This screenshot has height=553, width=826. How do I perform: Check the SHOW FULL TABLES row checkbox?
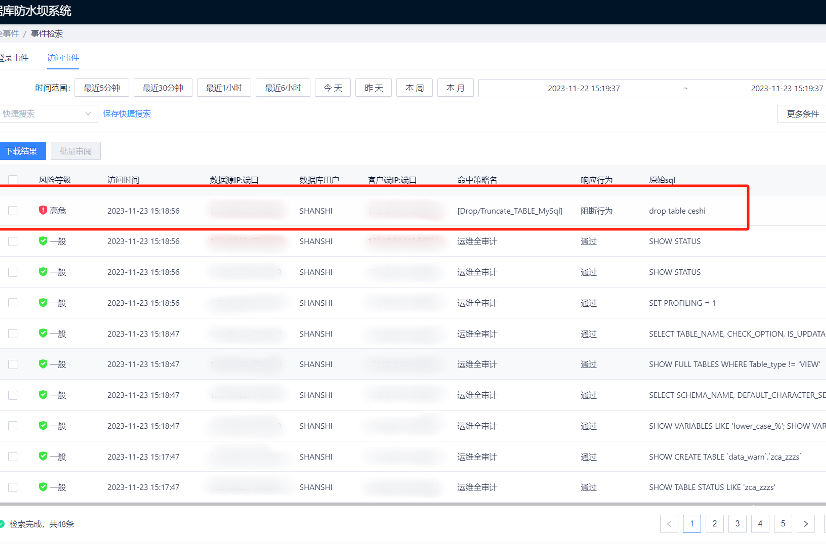pyautogui.click(x=13, y=364)
